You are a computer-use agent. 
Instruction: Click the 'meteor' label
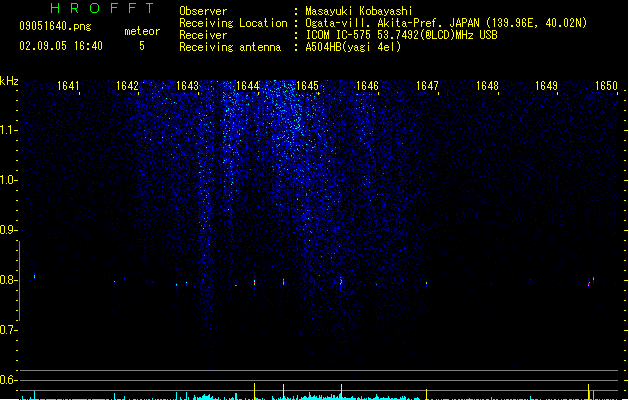[142, 31]
